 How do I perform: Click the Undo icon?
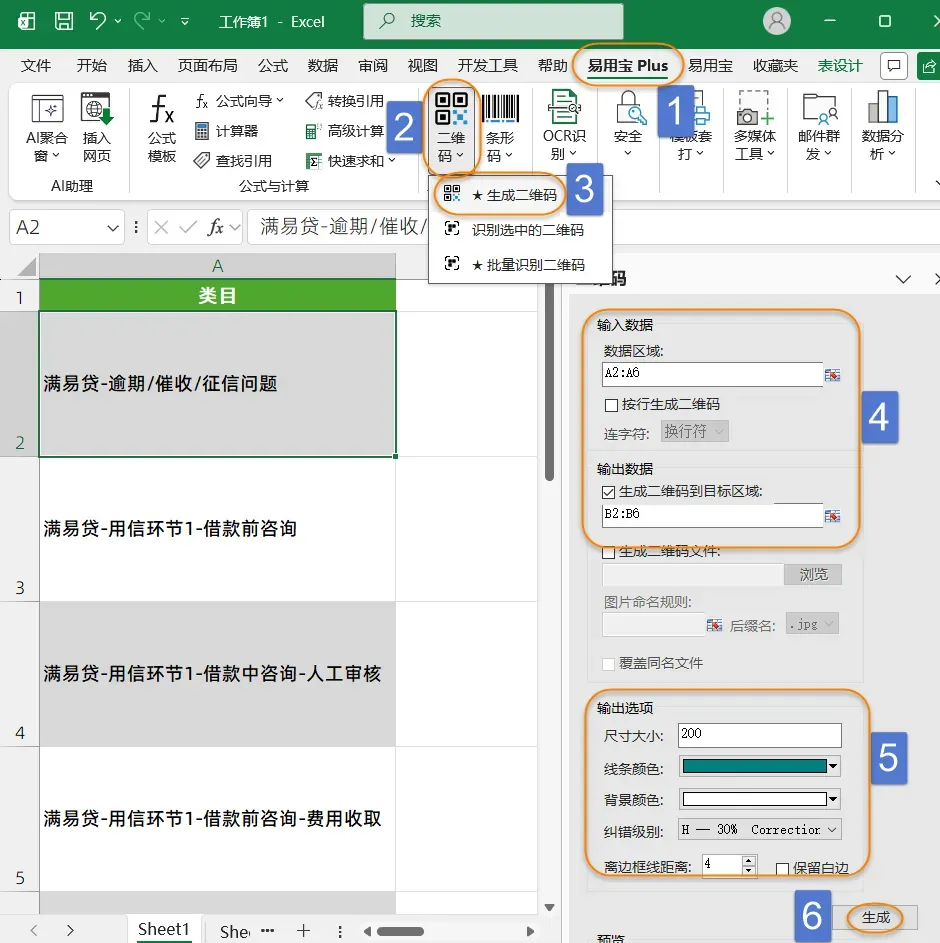pyautogui.click(x=97, y=21)
